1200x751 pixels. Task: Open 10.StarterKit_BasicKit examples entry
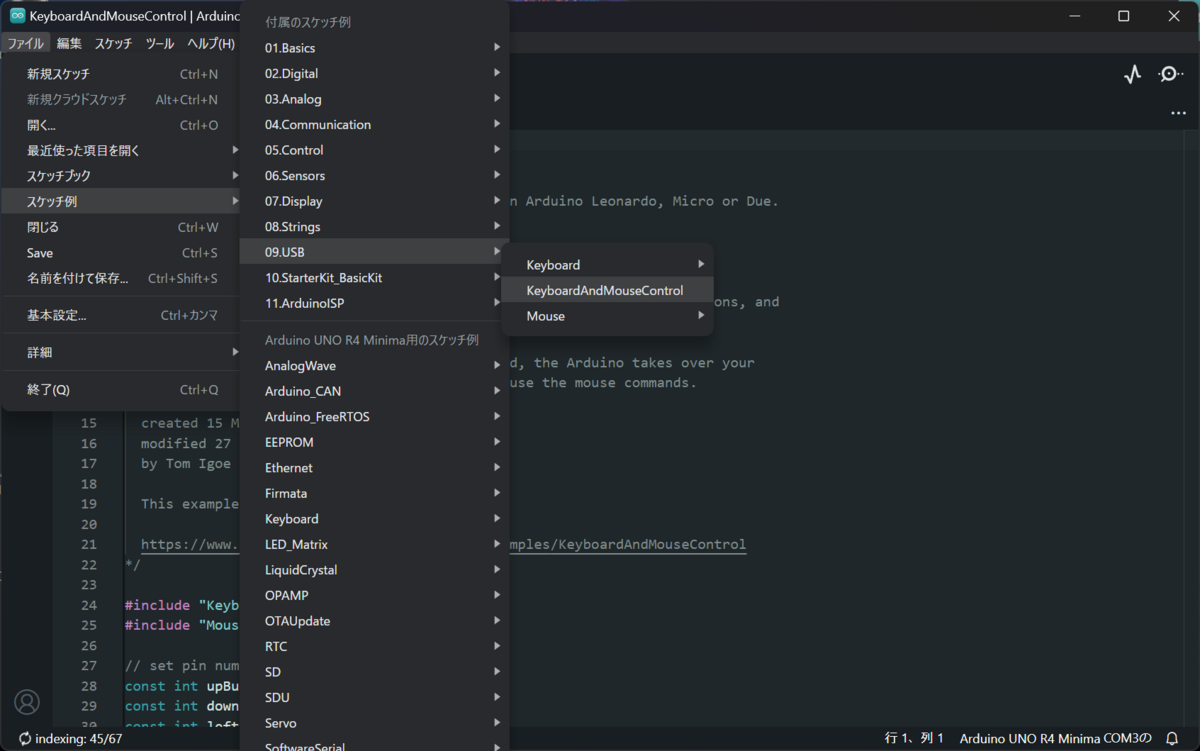click(x=375, y=277)
